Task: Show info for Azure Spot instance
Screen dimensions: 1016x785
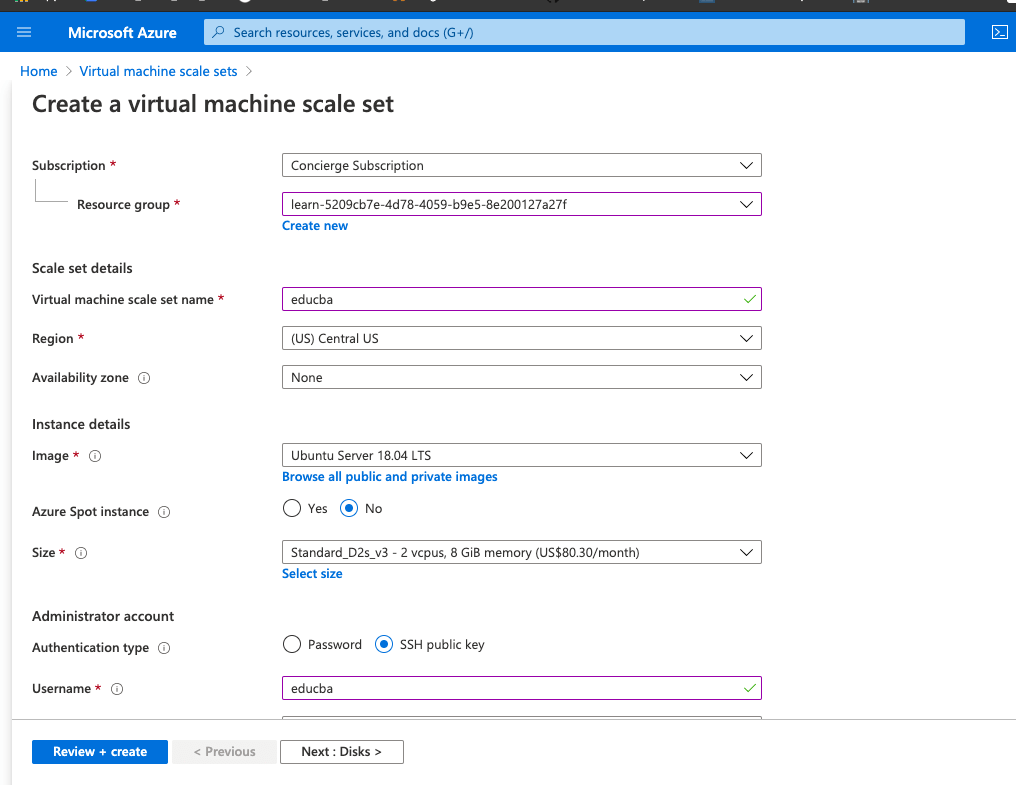Action: click(164, 512)
